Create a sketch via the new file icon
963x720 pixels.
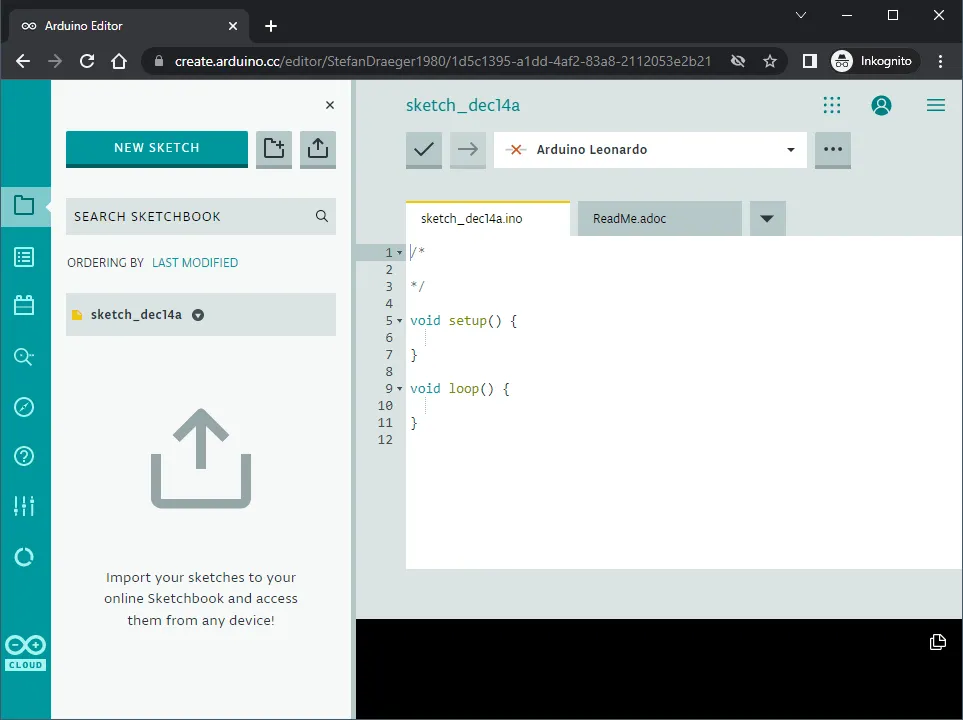coord(273,148)
